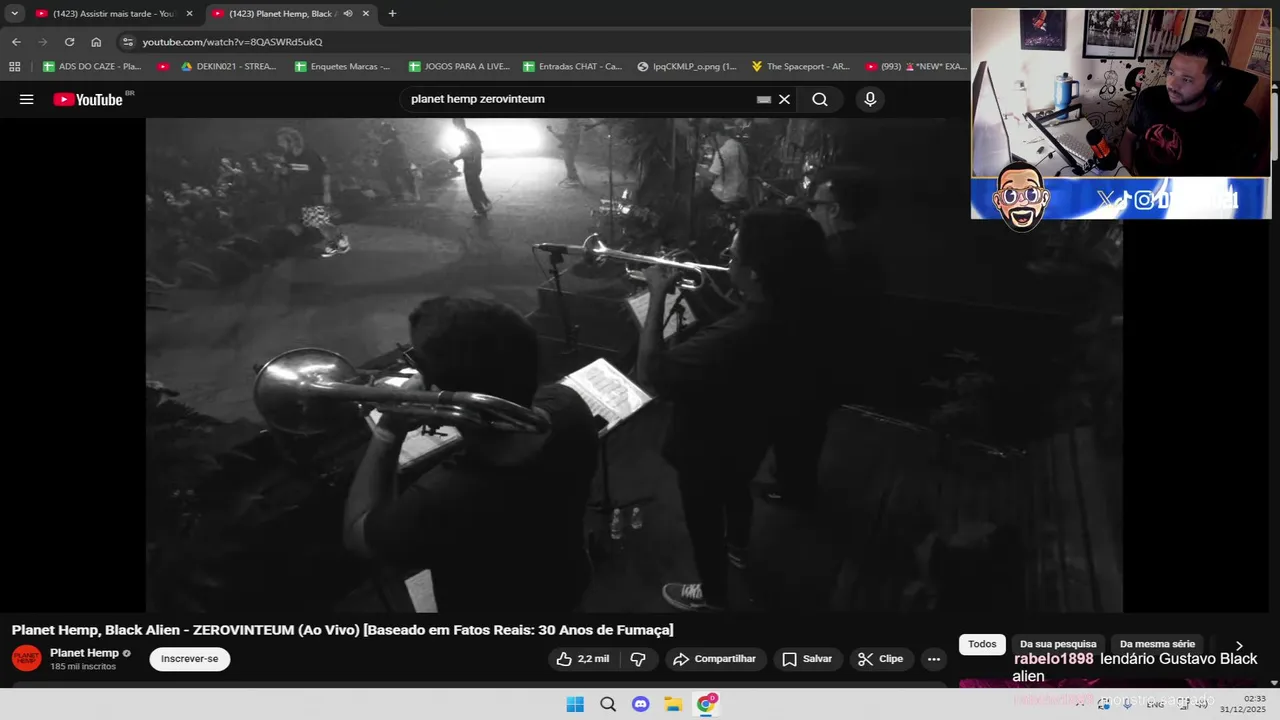1280x720 pixels.
Task: Click the Compartilhar share button
Action: click(714, 659)
